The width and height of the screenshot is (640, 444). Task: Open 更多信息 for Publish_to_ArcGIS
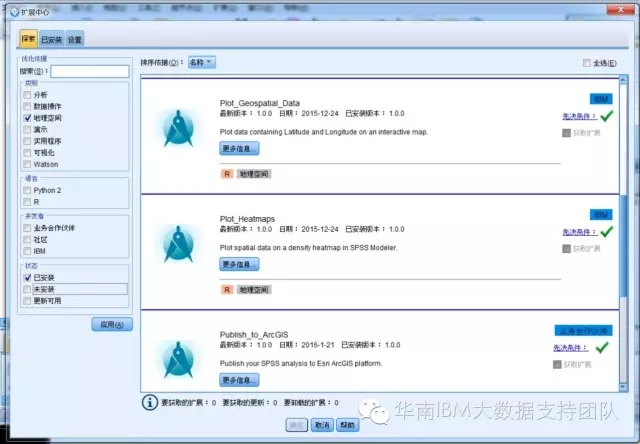click(x=239, y=380)
